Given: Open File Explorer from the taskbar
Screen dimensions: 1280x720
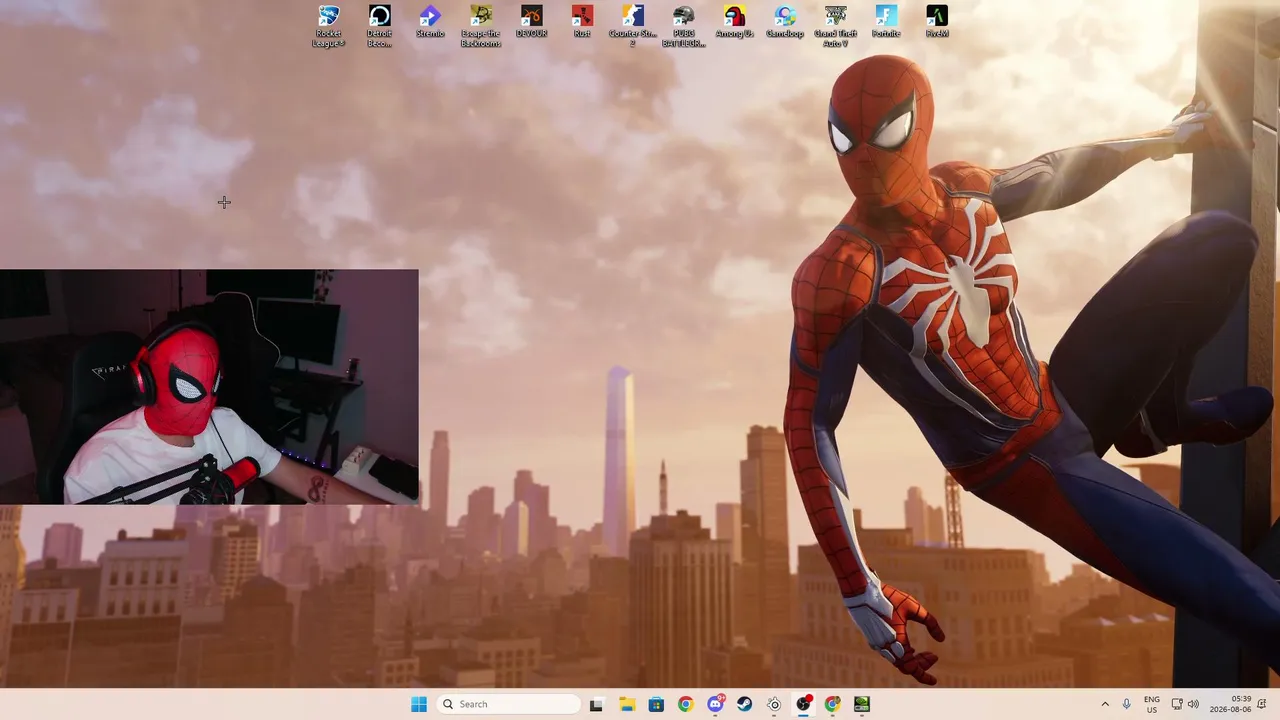Looking at the screenshot, I should point(627,704).
